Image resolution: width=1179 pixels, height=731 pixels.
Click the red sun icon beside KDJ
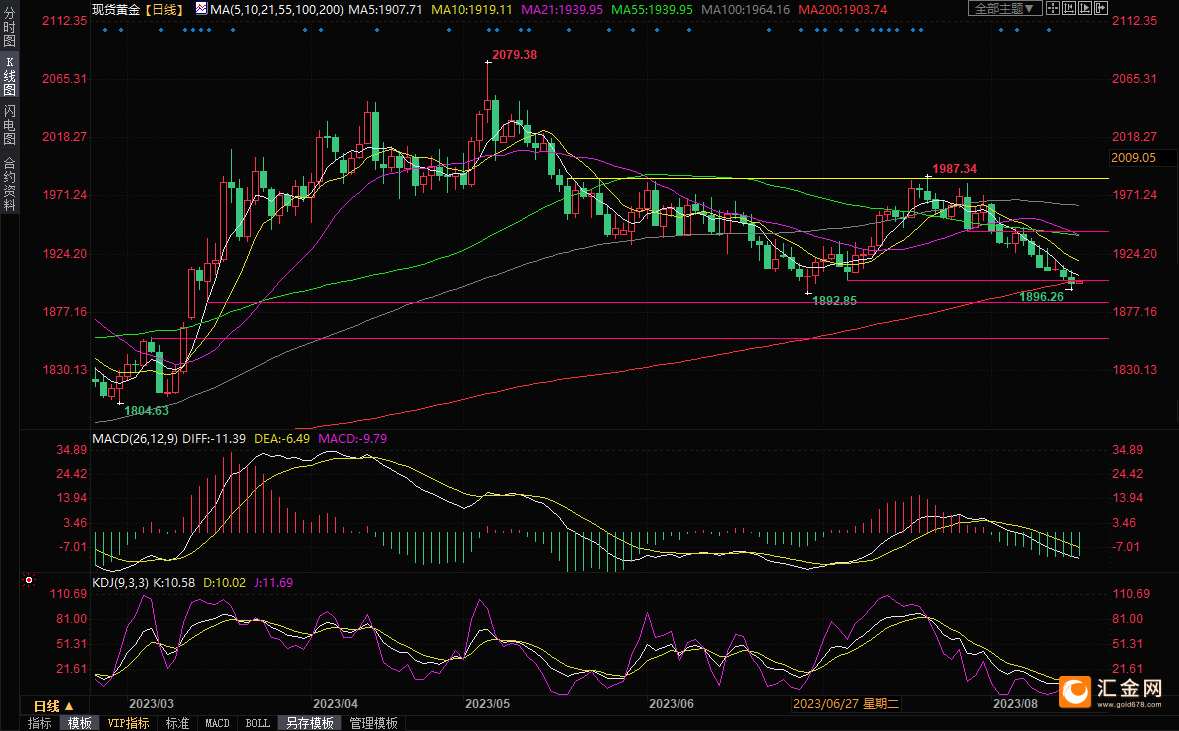[29, 580]
